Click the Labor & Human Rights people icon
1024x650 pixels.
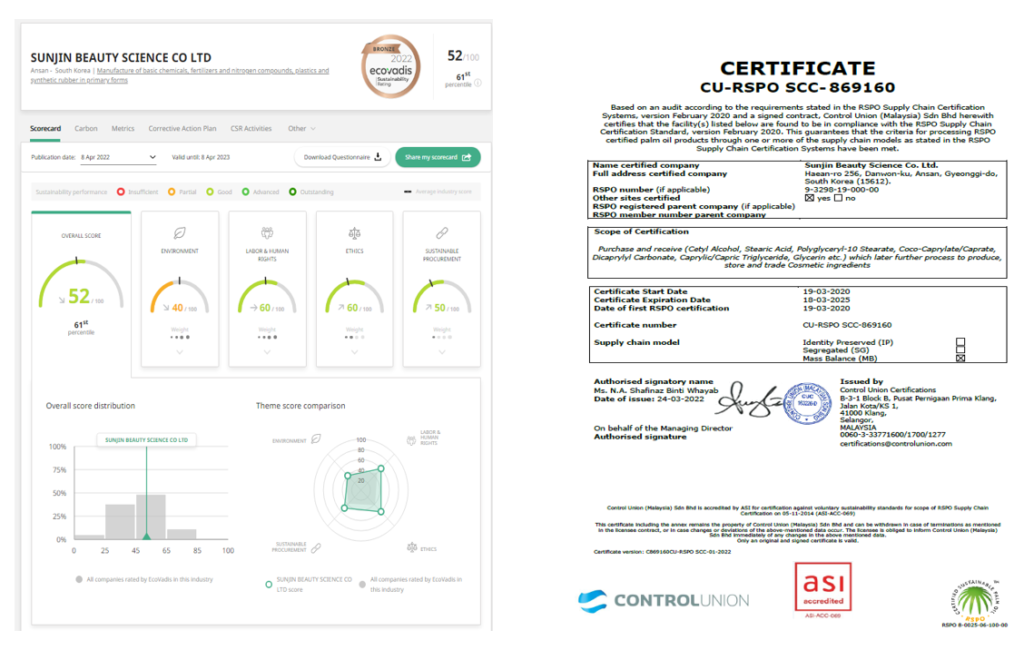pos(267,232)
